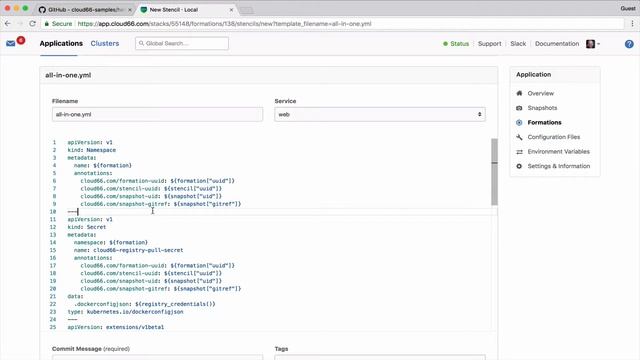
Task: Click the Settings & Information gear icon
Action: (x=519, y=166)
